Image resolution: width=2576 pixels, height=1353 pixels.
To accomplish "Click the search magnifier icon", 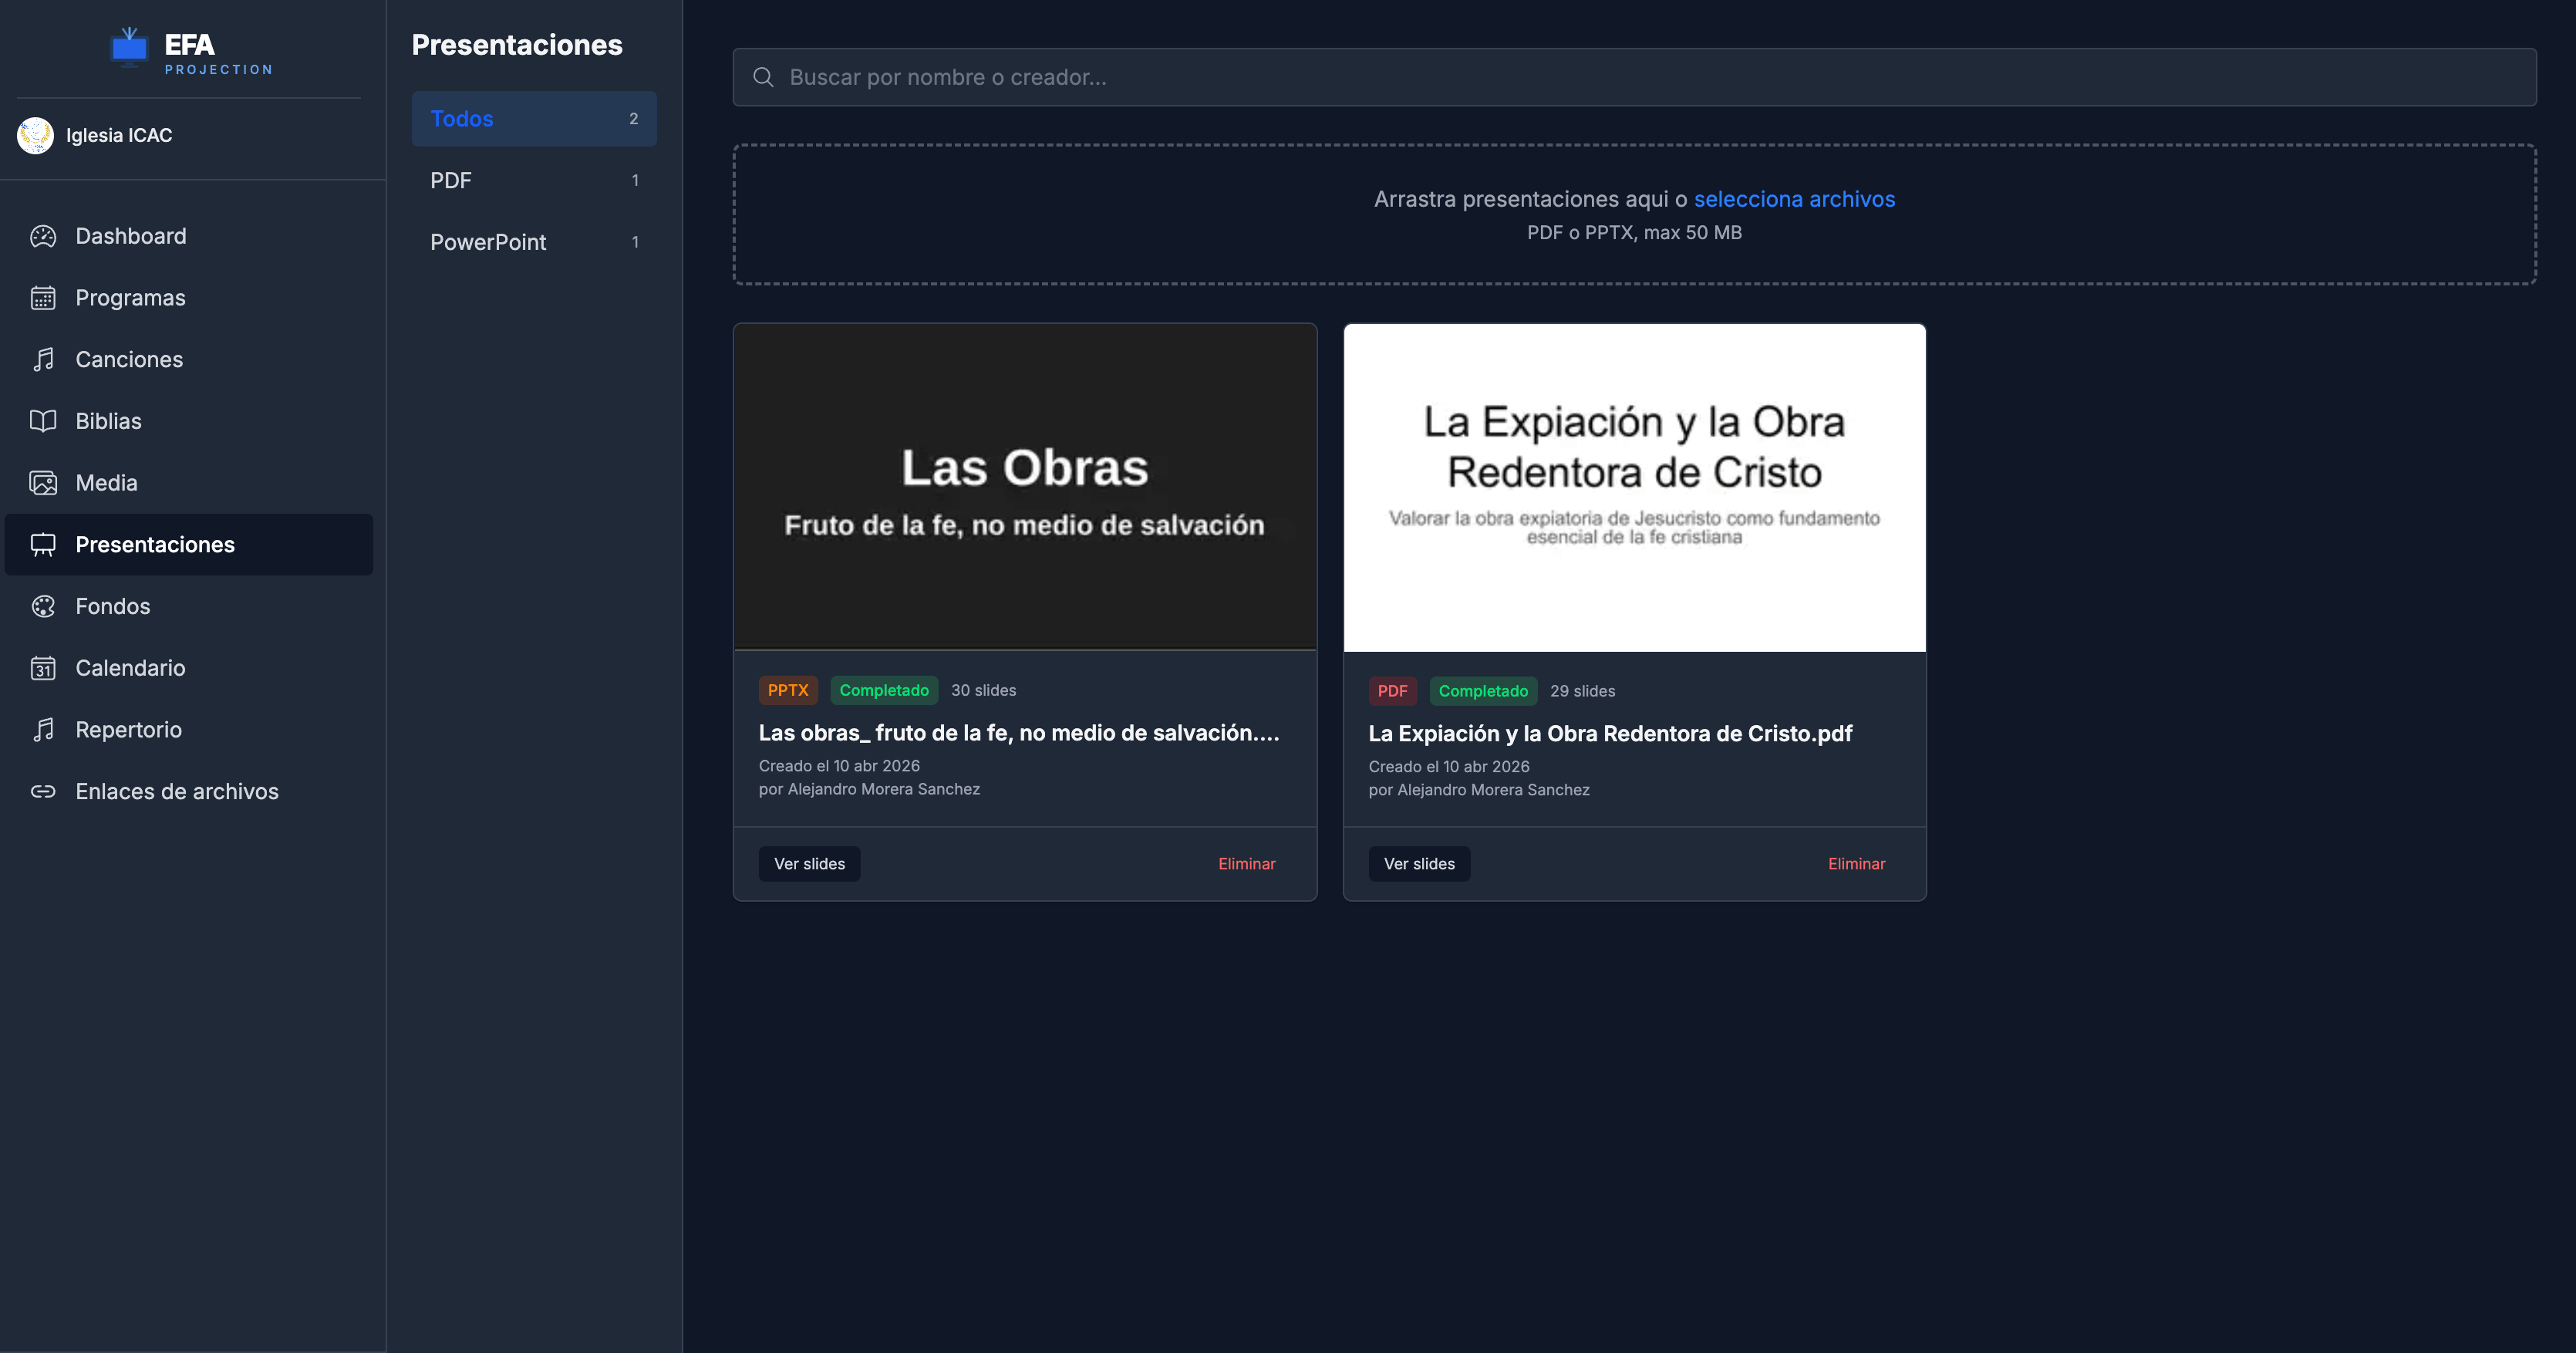I will pos(763,77).
